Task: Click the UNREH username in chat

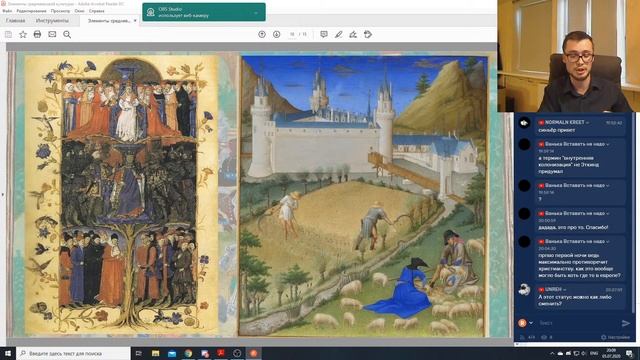Action: coord(553,289)
